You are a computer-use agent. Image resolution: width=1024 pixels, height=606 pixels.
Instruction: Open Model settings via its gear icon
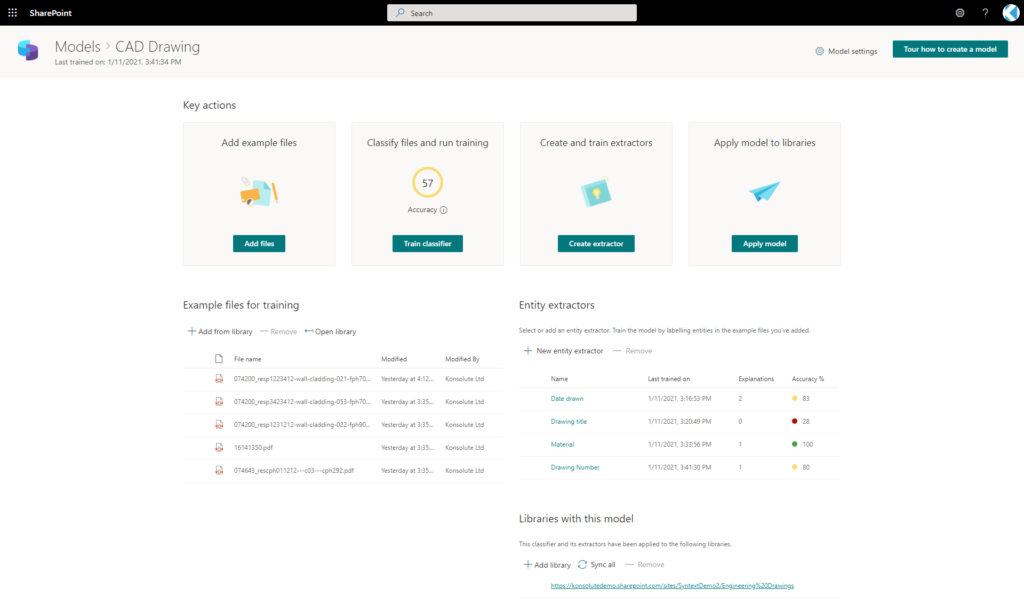(821, 49)
